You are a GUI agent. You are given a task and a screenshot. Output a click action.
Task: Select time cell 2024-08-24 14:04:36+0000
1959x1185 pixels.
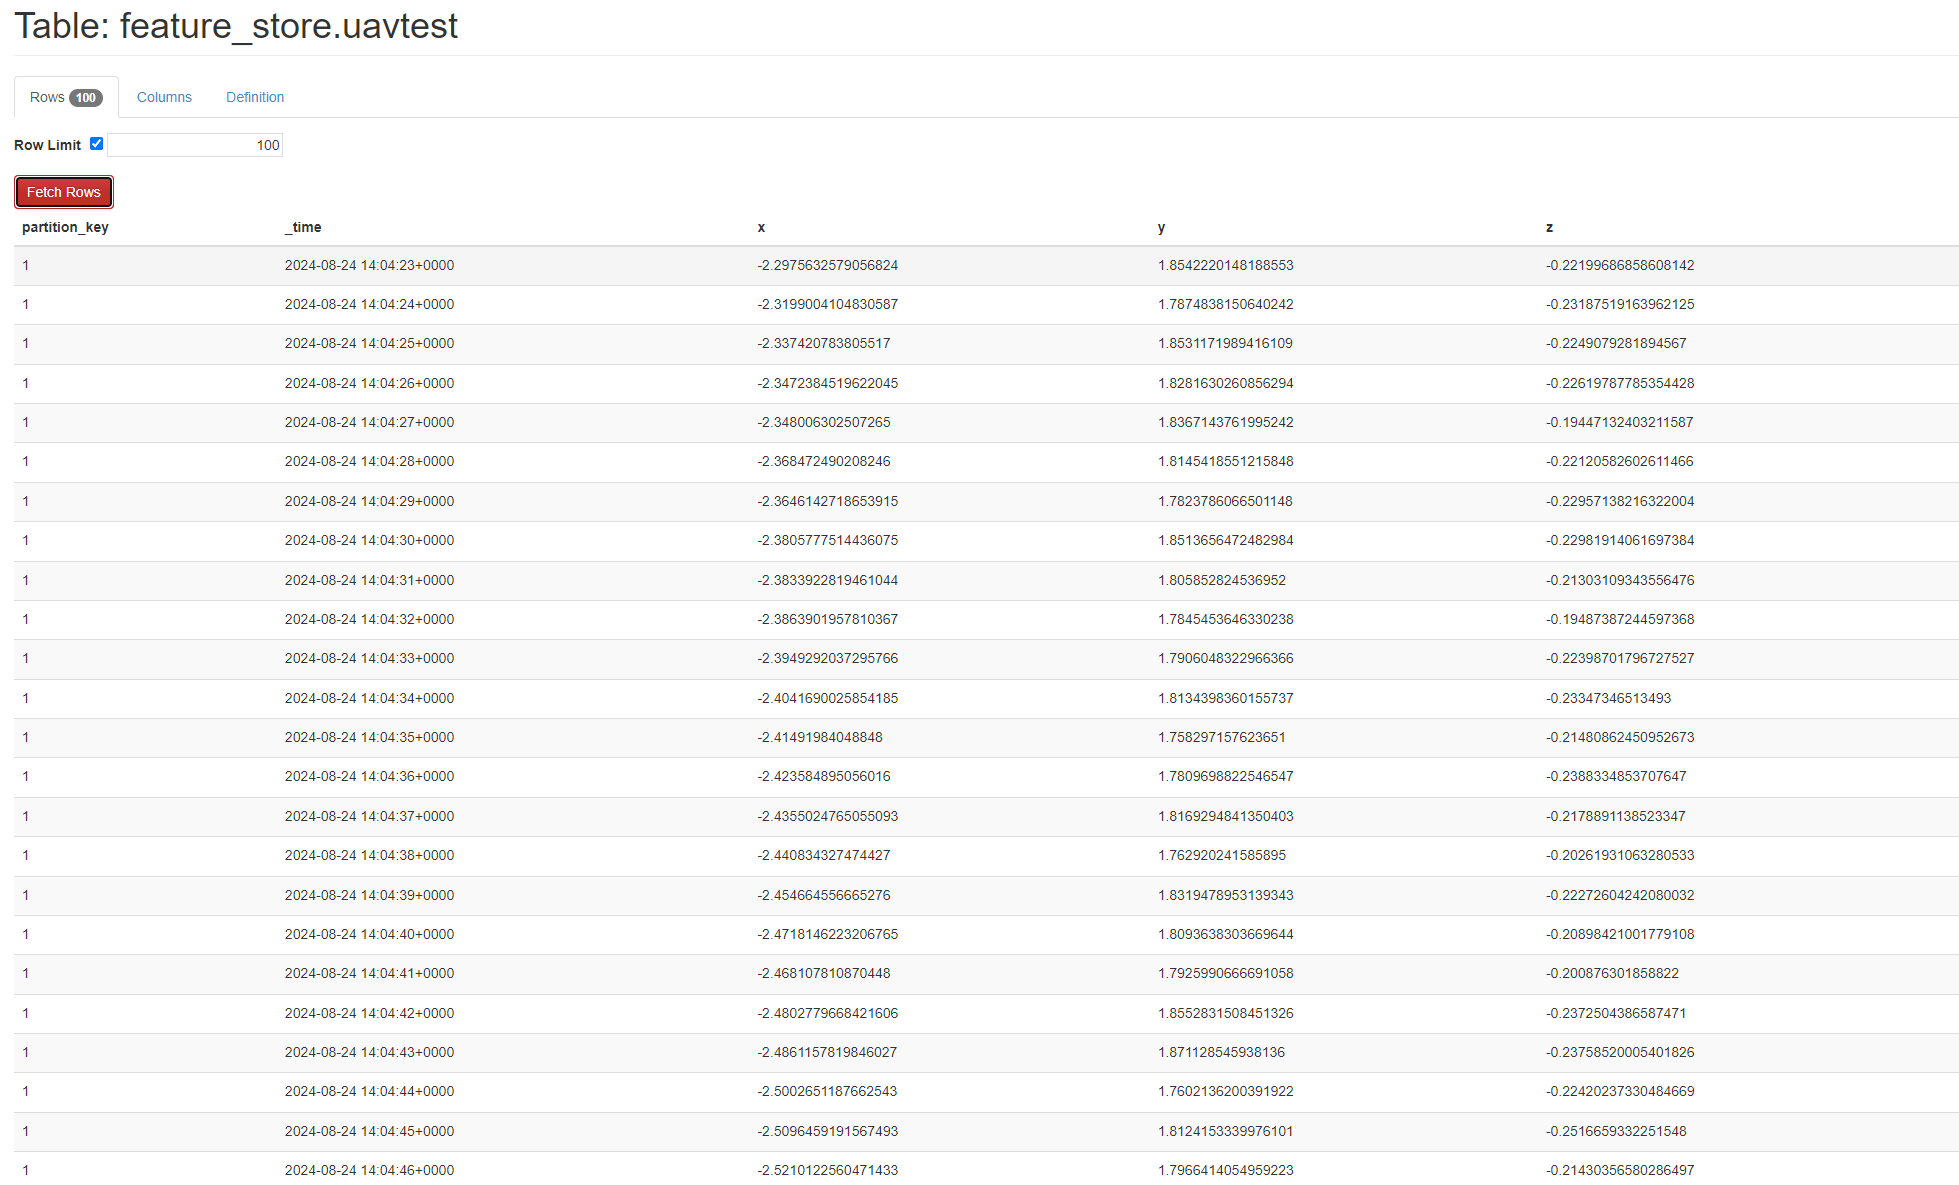369,776
